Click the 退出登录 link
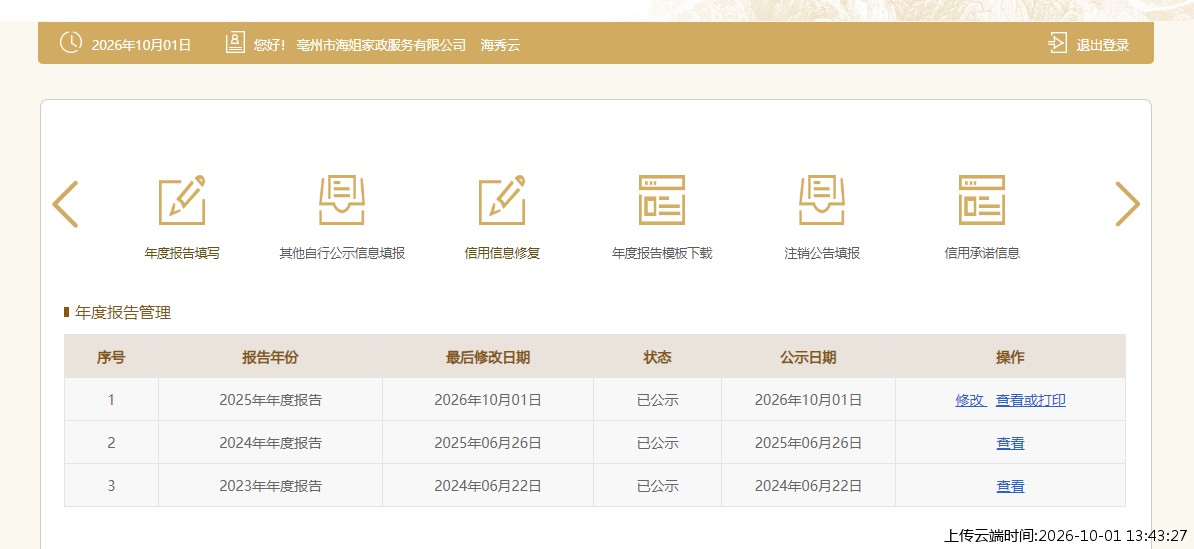1194x549 pixels. click(x=1103, y=46)
